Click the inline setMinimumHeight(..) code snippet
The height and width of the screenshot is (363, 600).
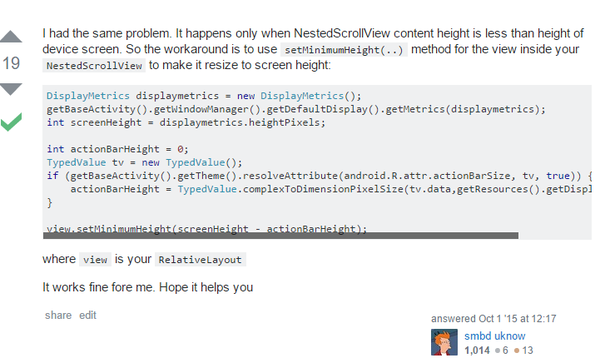[344, 50]
